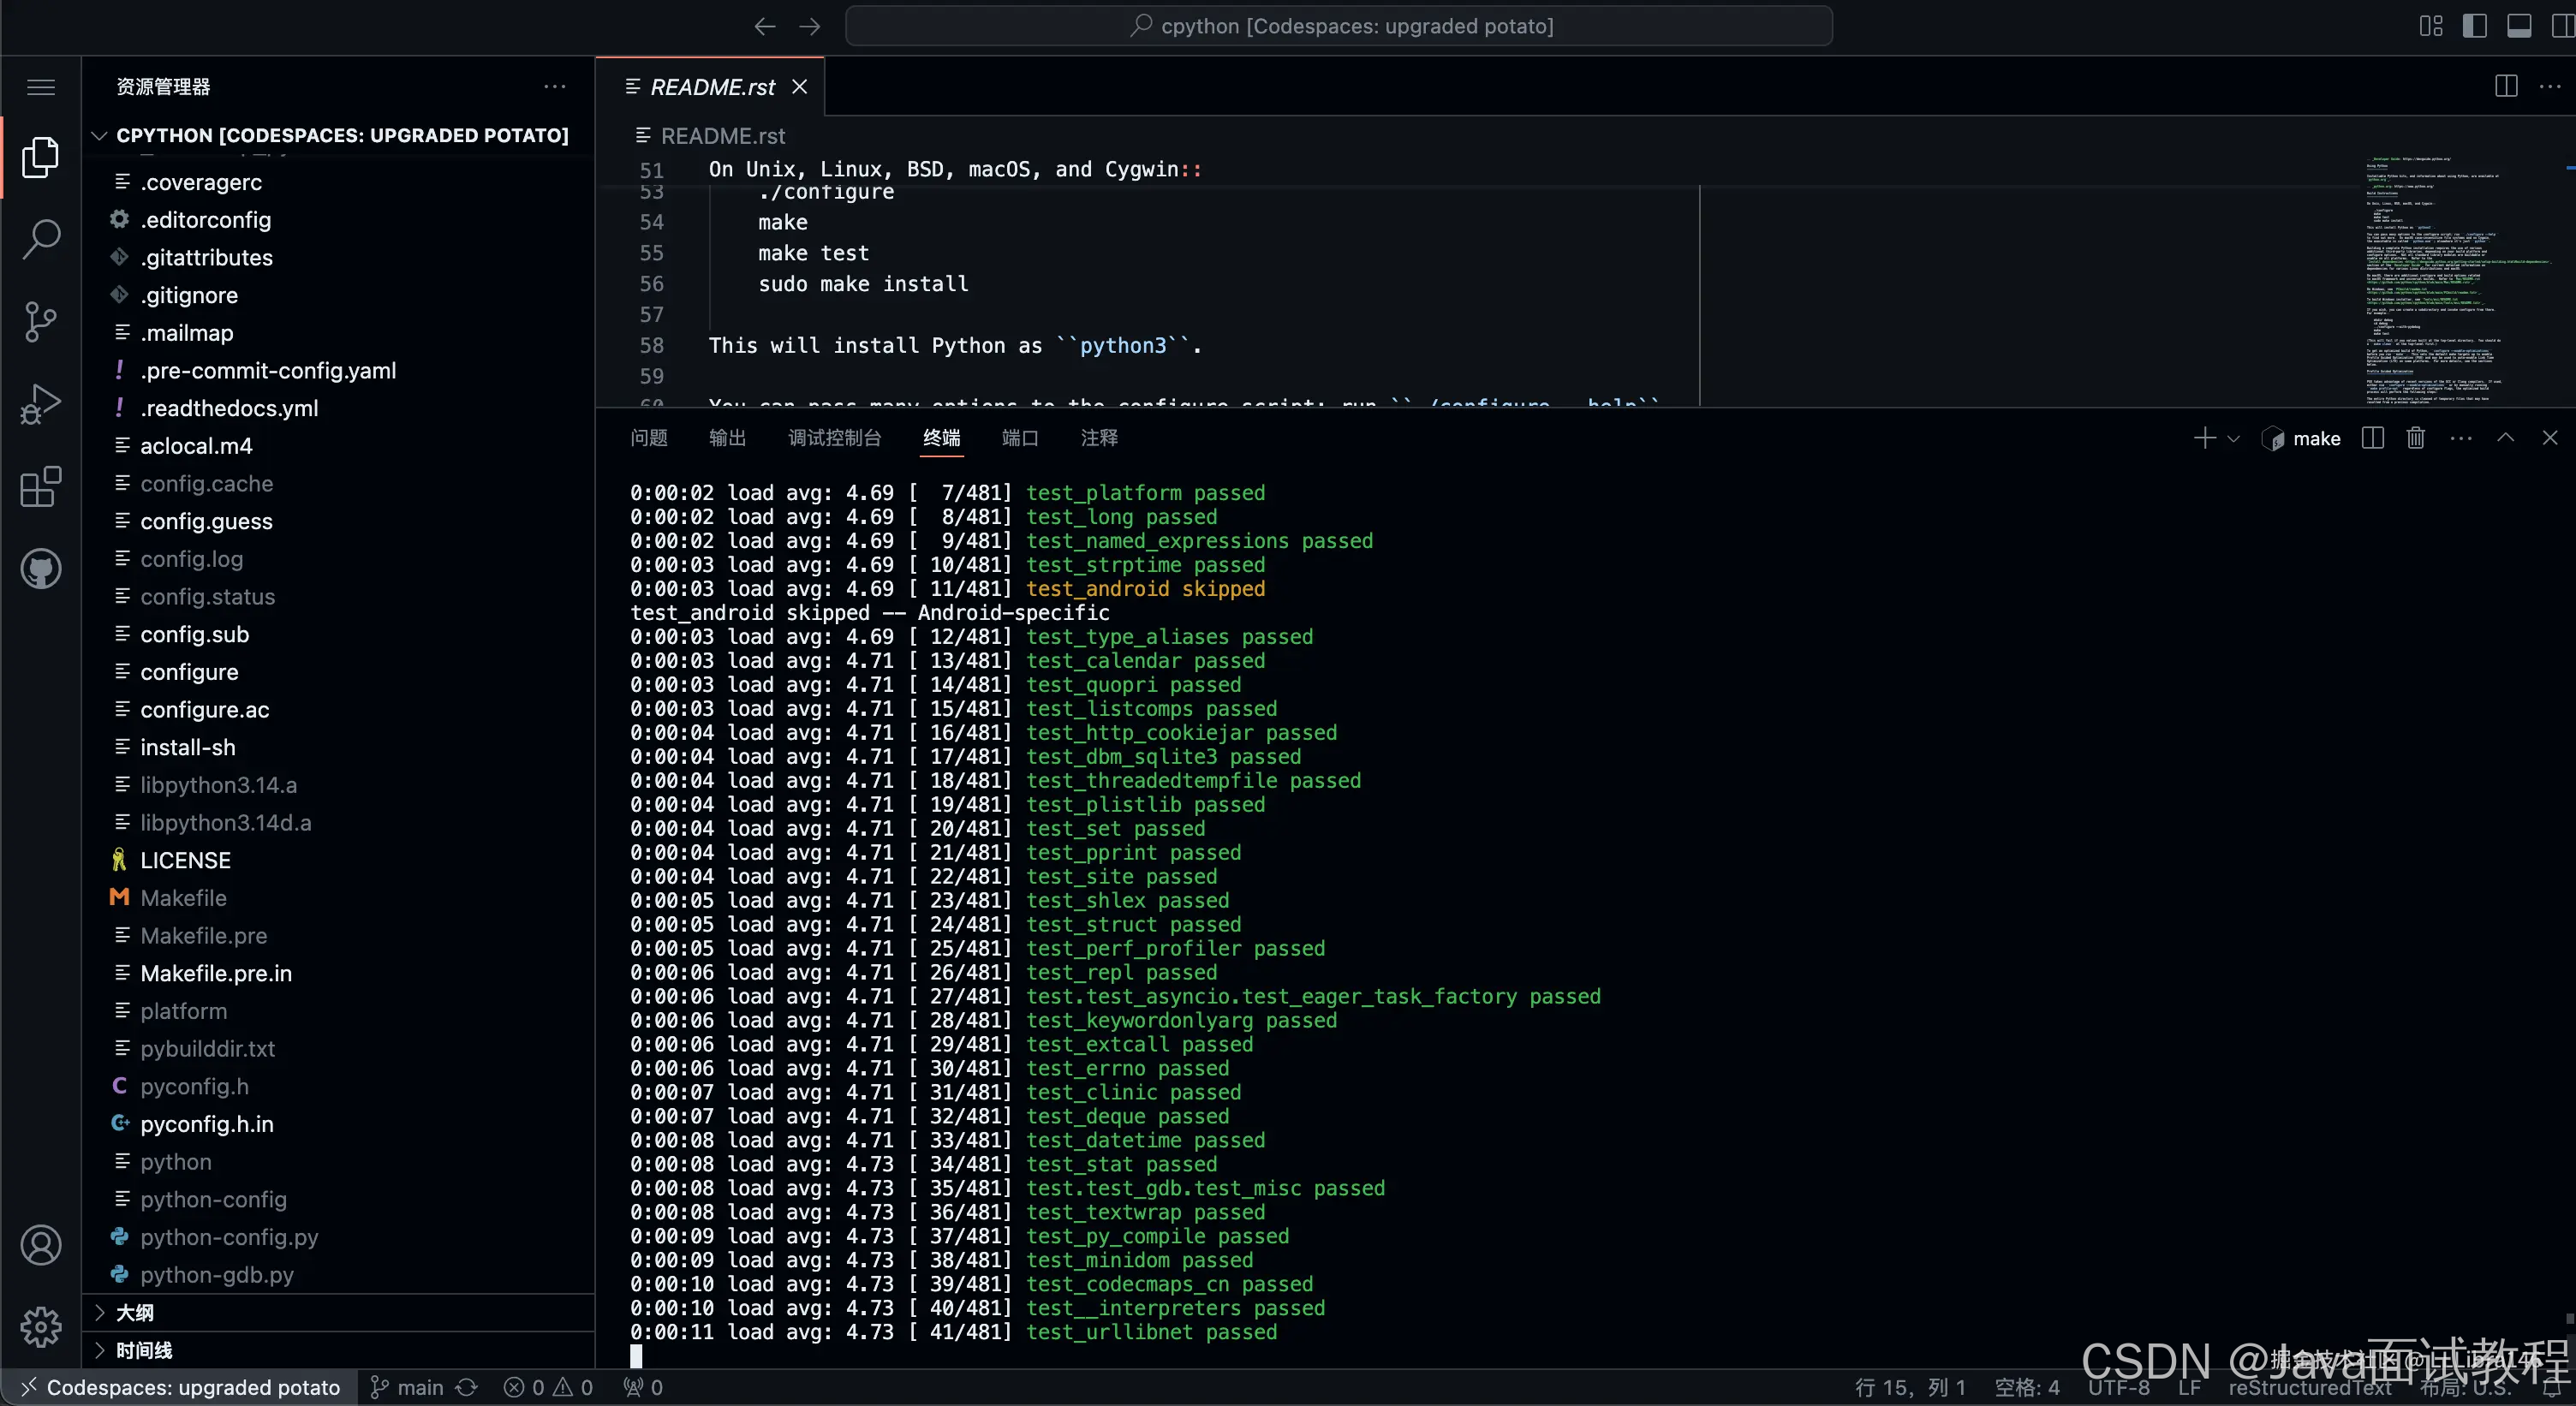Click forwarded ports status item
The image size is (2576, 1406).
pyautogui.click(x=643, y=1387)
